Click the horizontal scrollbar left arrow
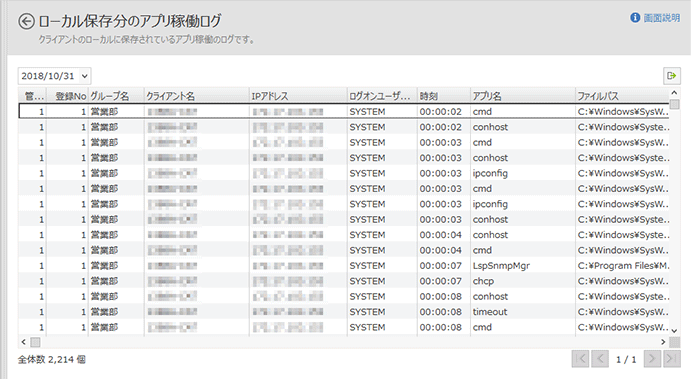The width and height of the screenshot is (691, 379). coord(23,342)
